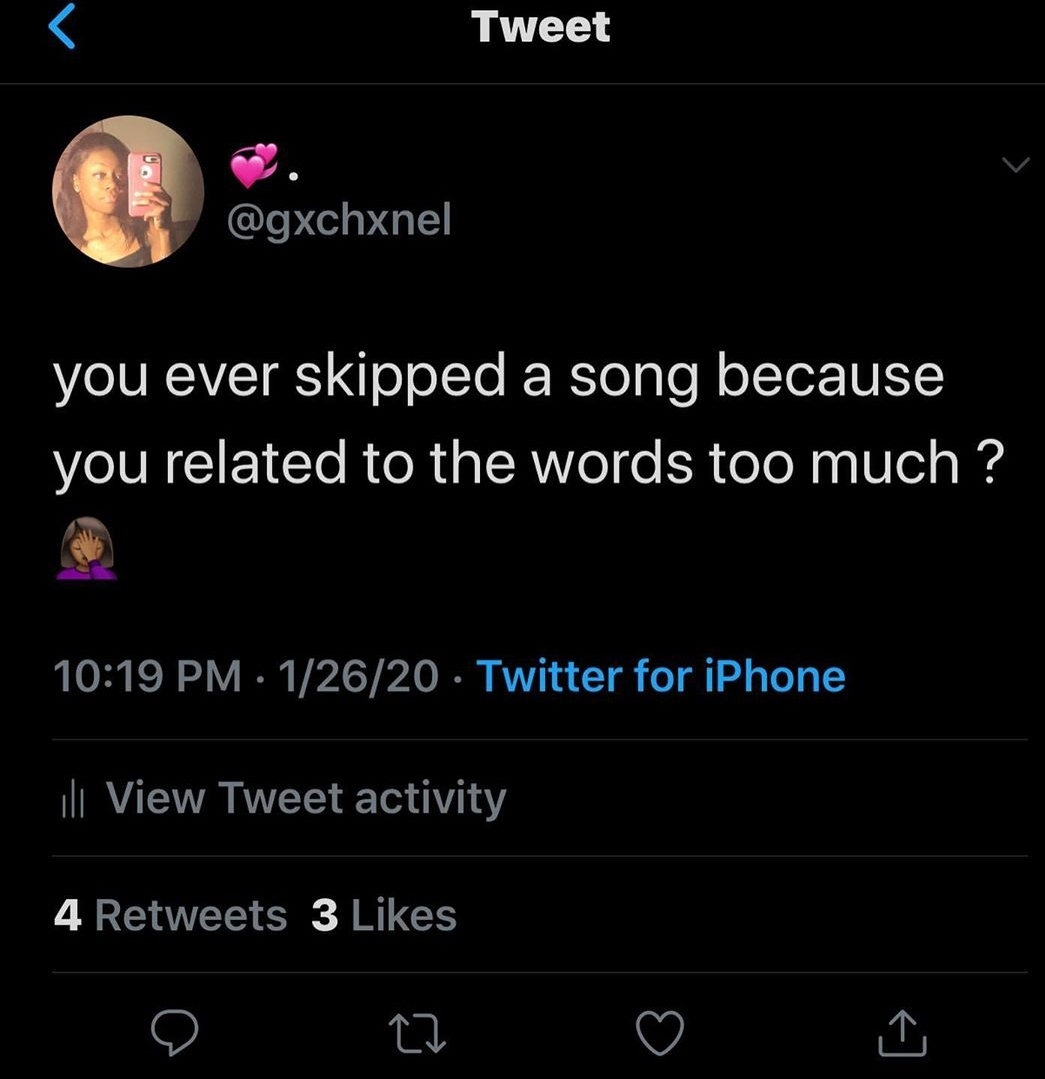This screenshot has height=1079, width=1045.
Task: Tap the bar chart Tweet activity icon
Action: [x=73, y=799]
